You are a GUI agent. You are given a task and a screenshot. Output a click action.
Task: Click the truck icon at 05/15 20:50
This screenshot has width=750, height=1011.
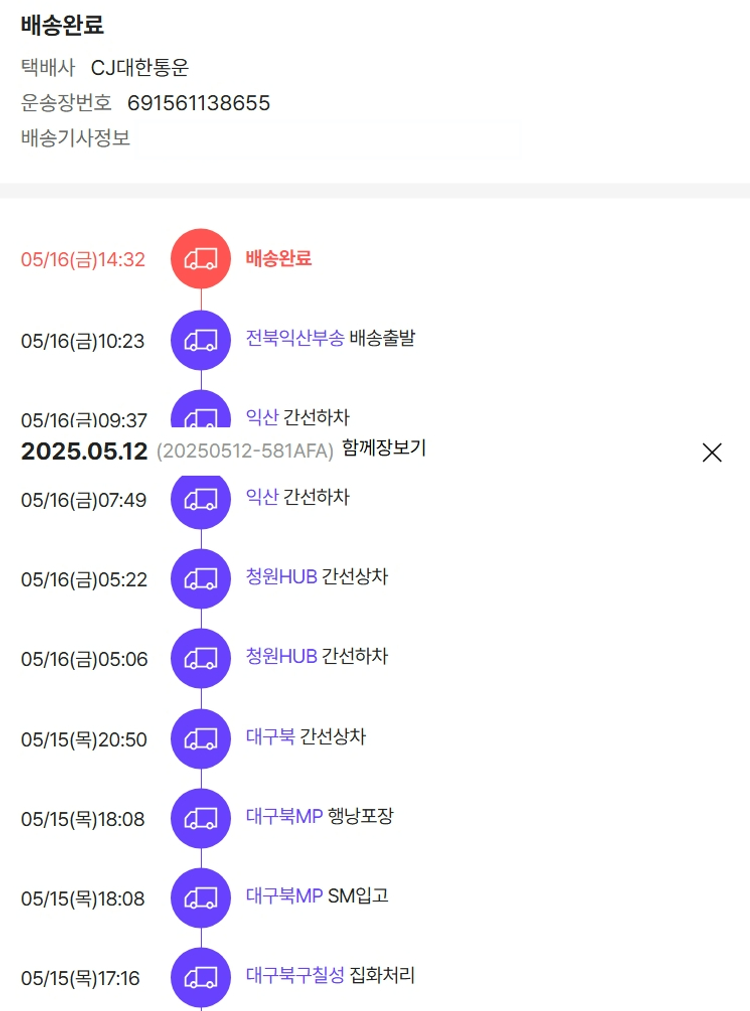[x=201, y=738]
